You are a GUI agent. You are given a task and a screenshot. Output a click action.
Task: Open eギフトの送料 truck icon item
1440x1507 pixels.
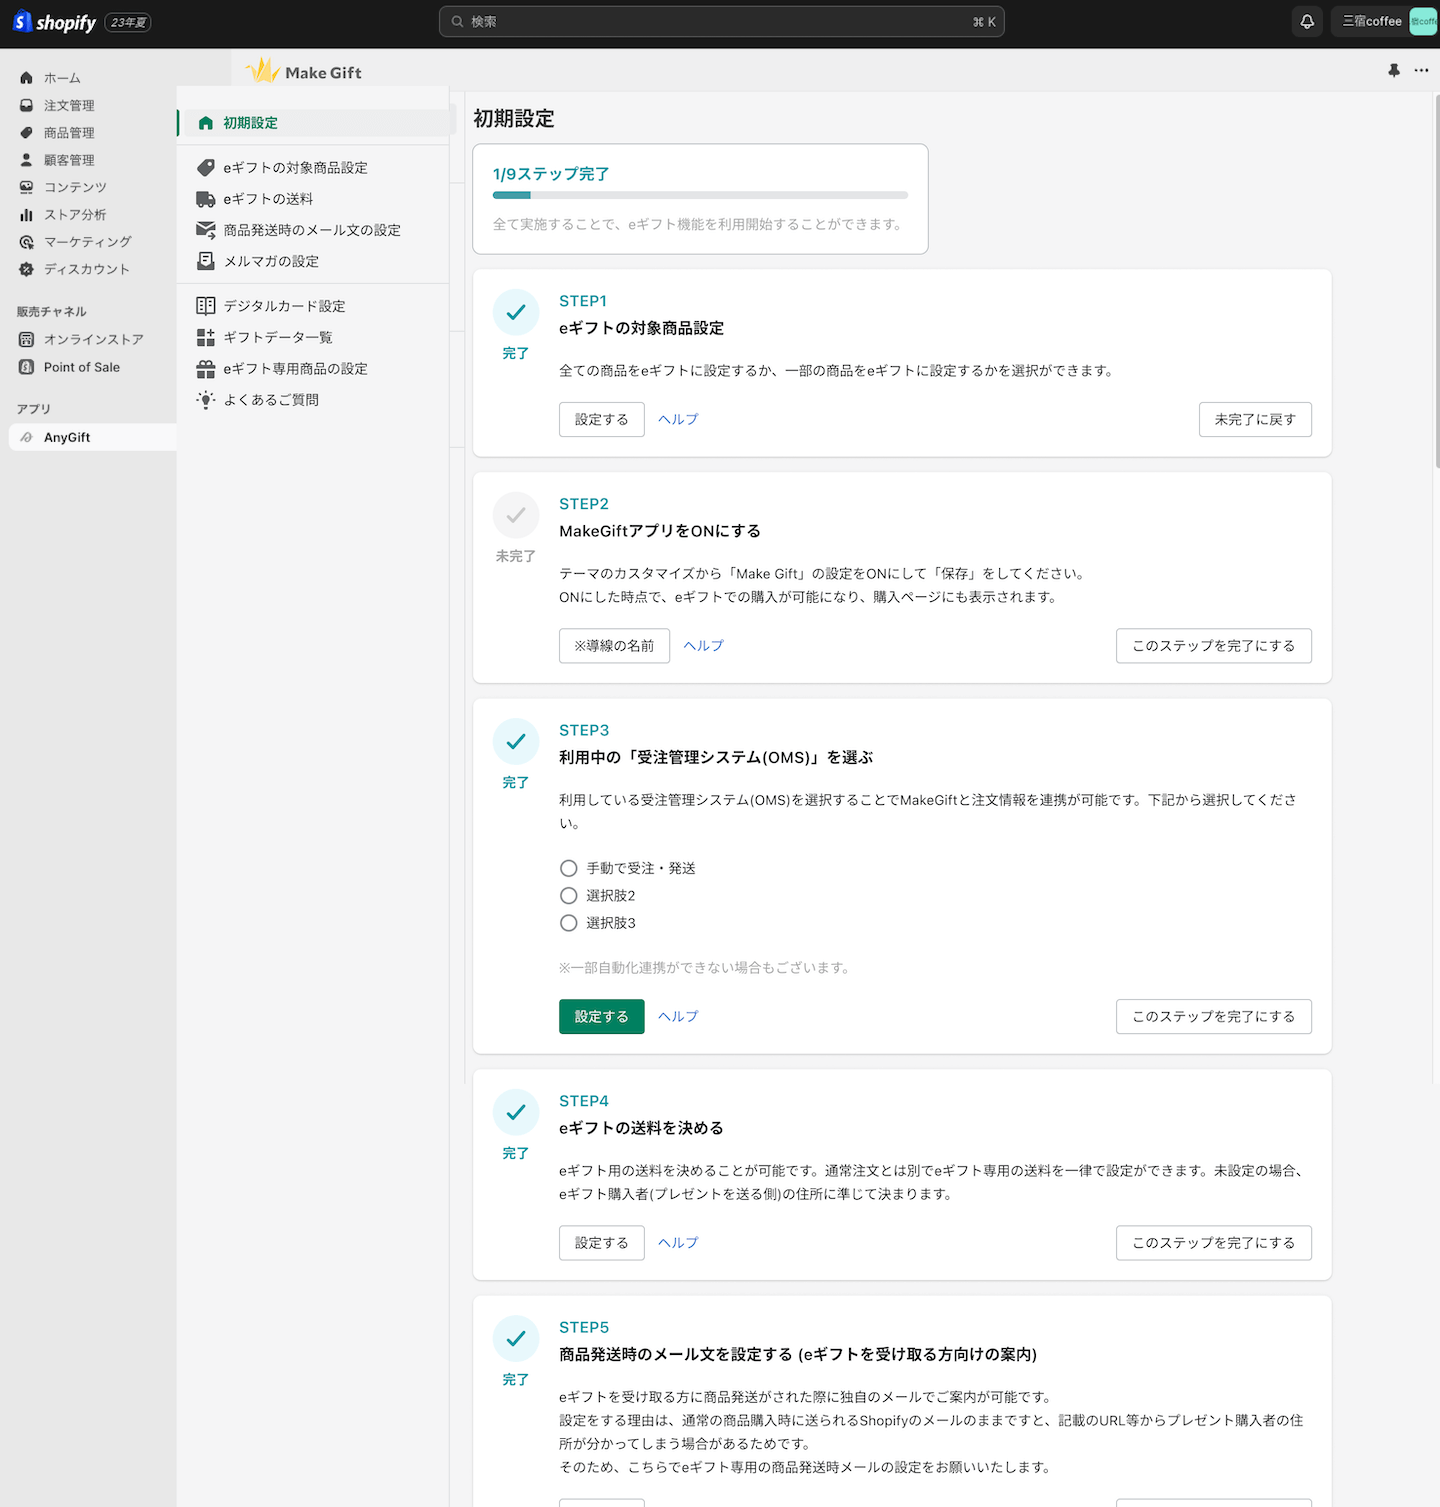coord(206,199)
